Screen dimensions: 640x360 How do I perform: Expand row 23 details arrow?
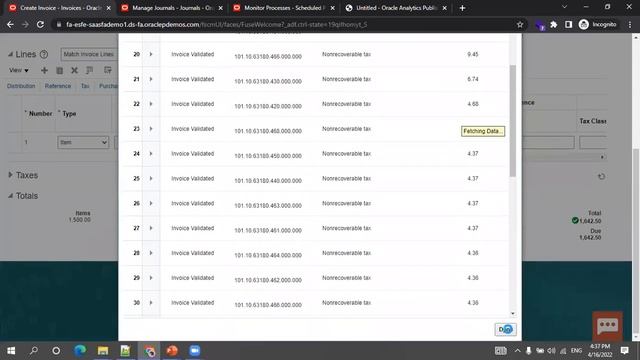pos(151,129)
